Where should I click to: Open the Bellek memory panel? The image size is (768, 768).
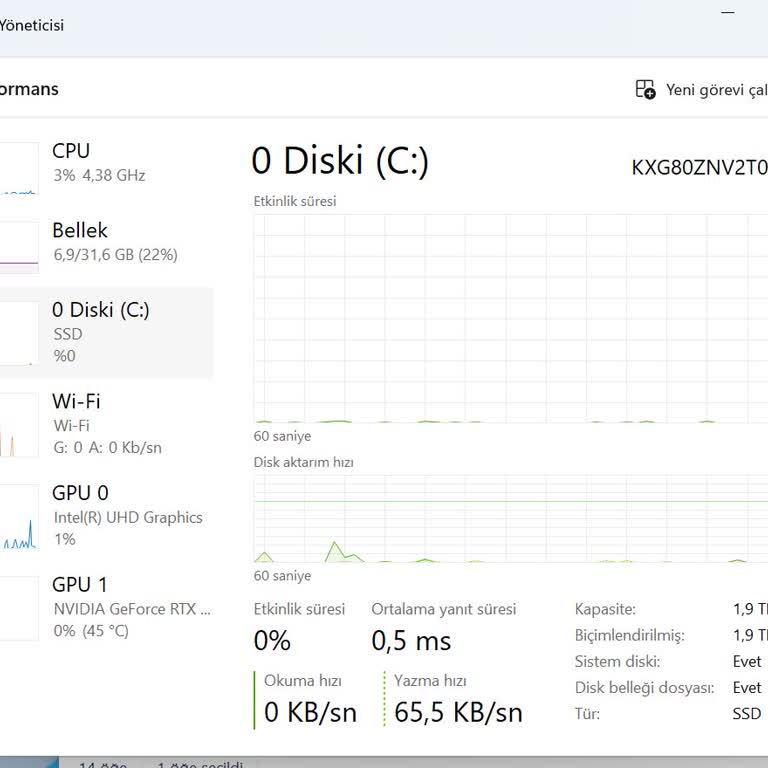(x=106, y=246)
